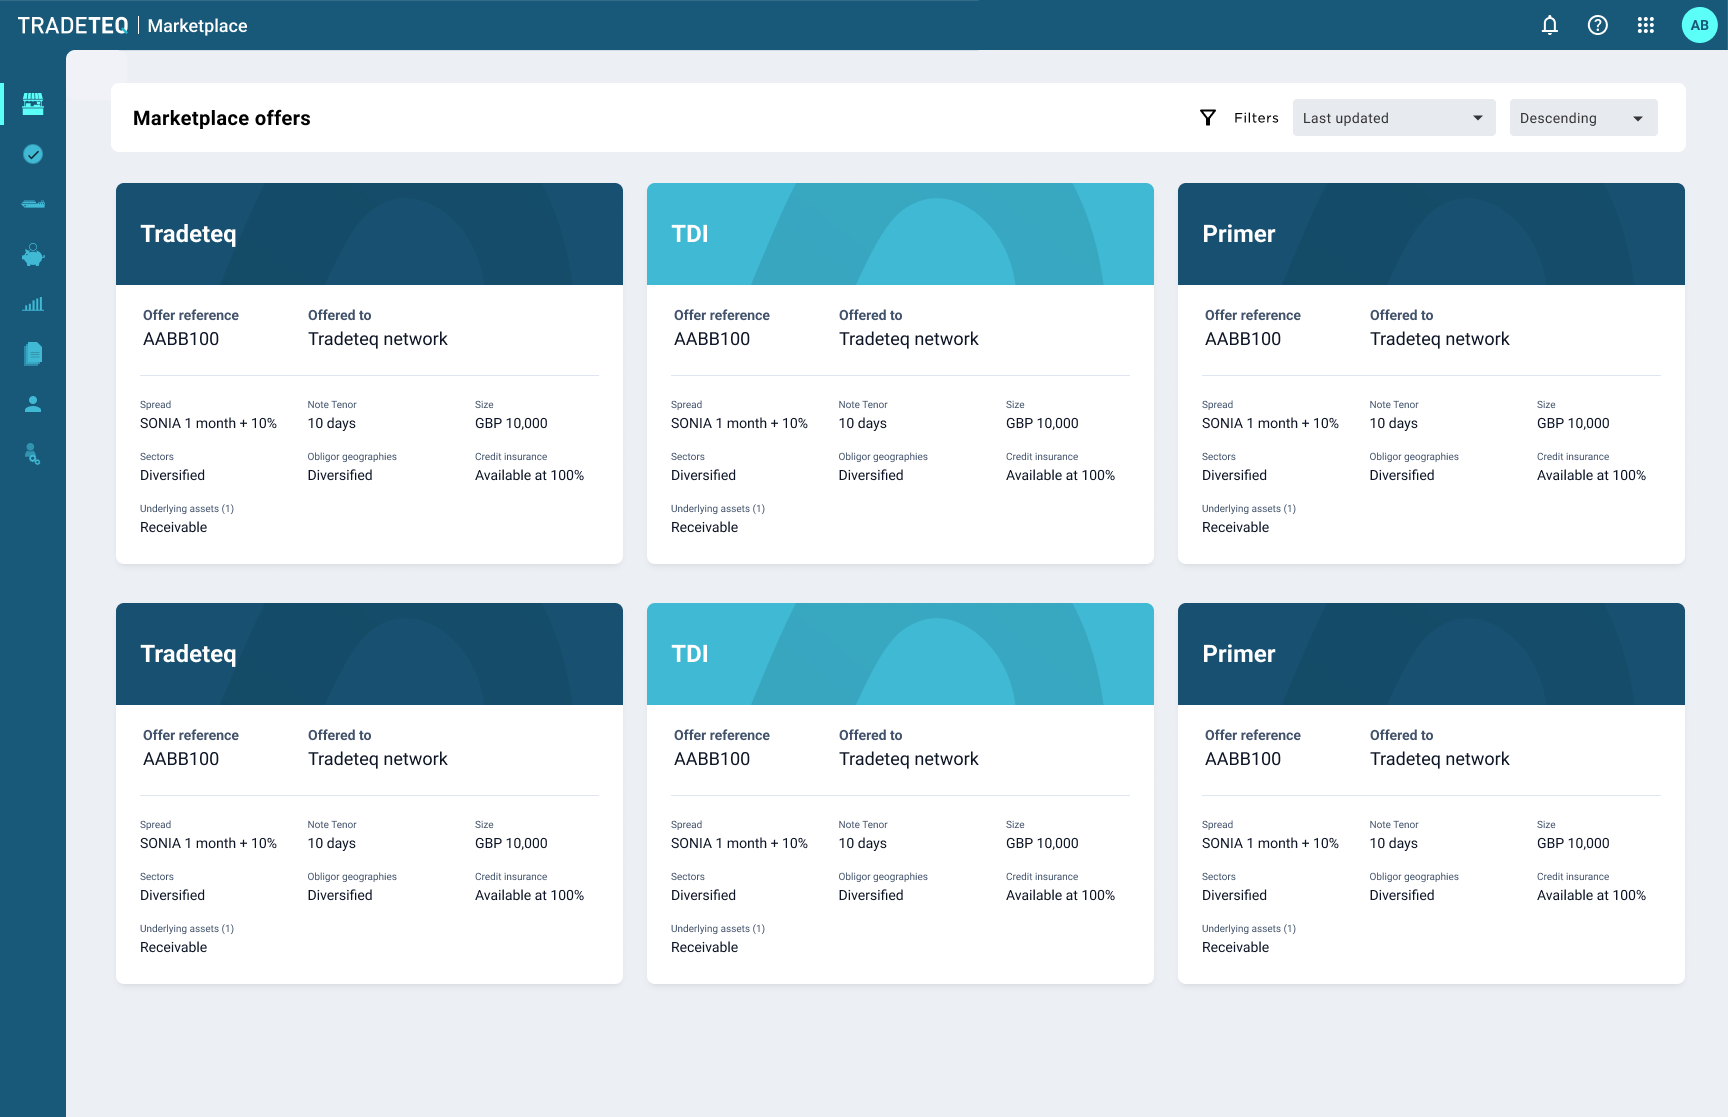
Task: Click the user settings gear sidebar icon
Action: coord(33,455)
